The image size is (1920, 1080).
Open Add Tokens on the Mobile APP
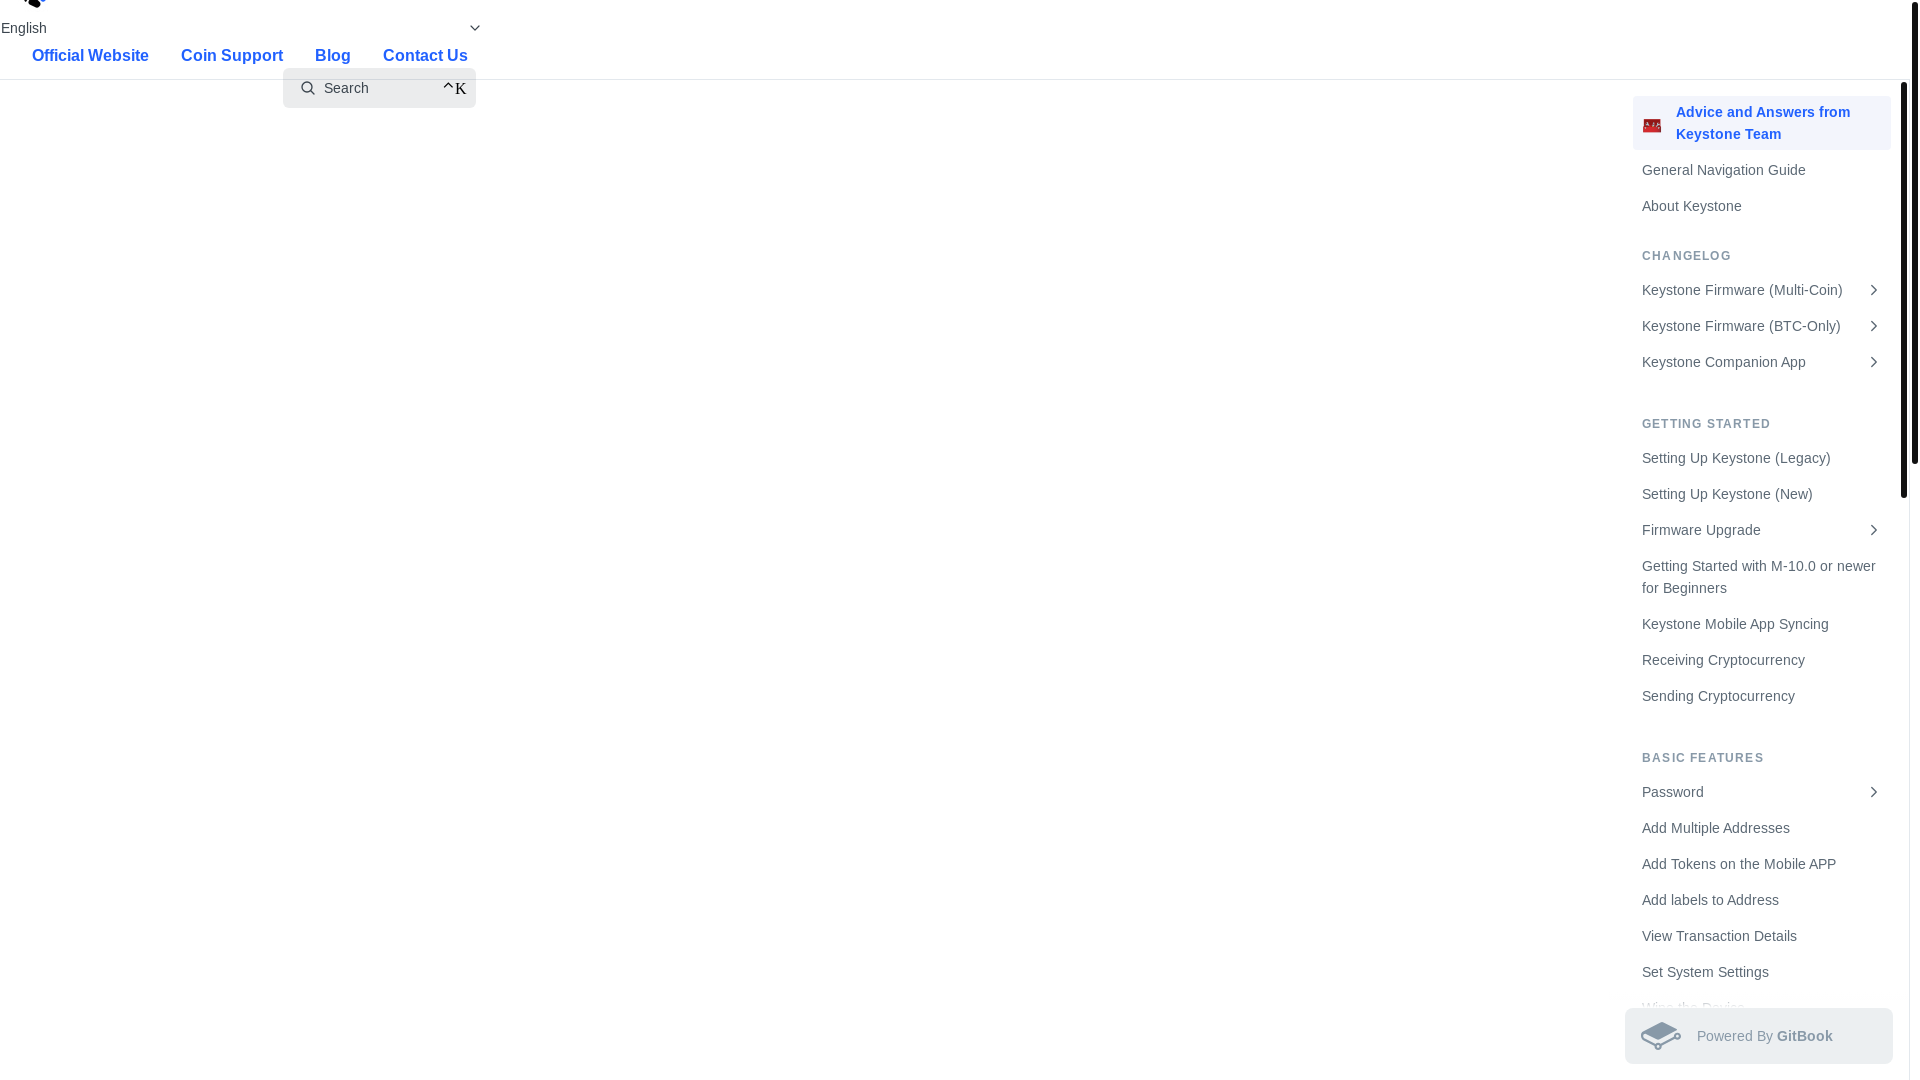[x=1761, y=864]
